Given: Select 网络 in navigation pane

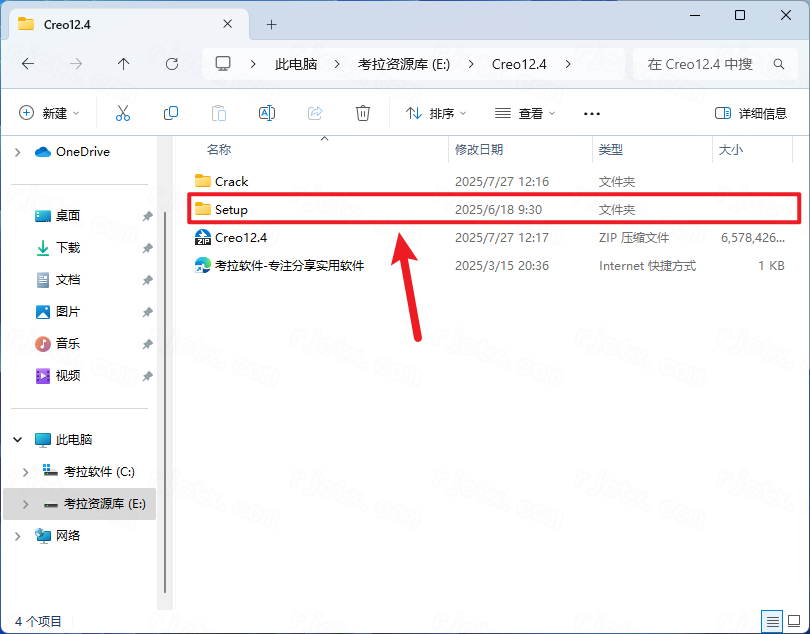Looking at the screenshot, I should click(x=68, y=536).
